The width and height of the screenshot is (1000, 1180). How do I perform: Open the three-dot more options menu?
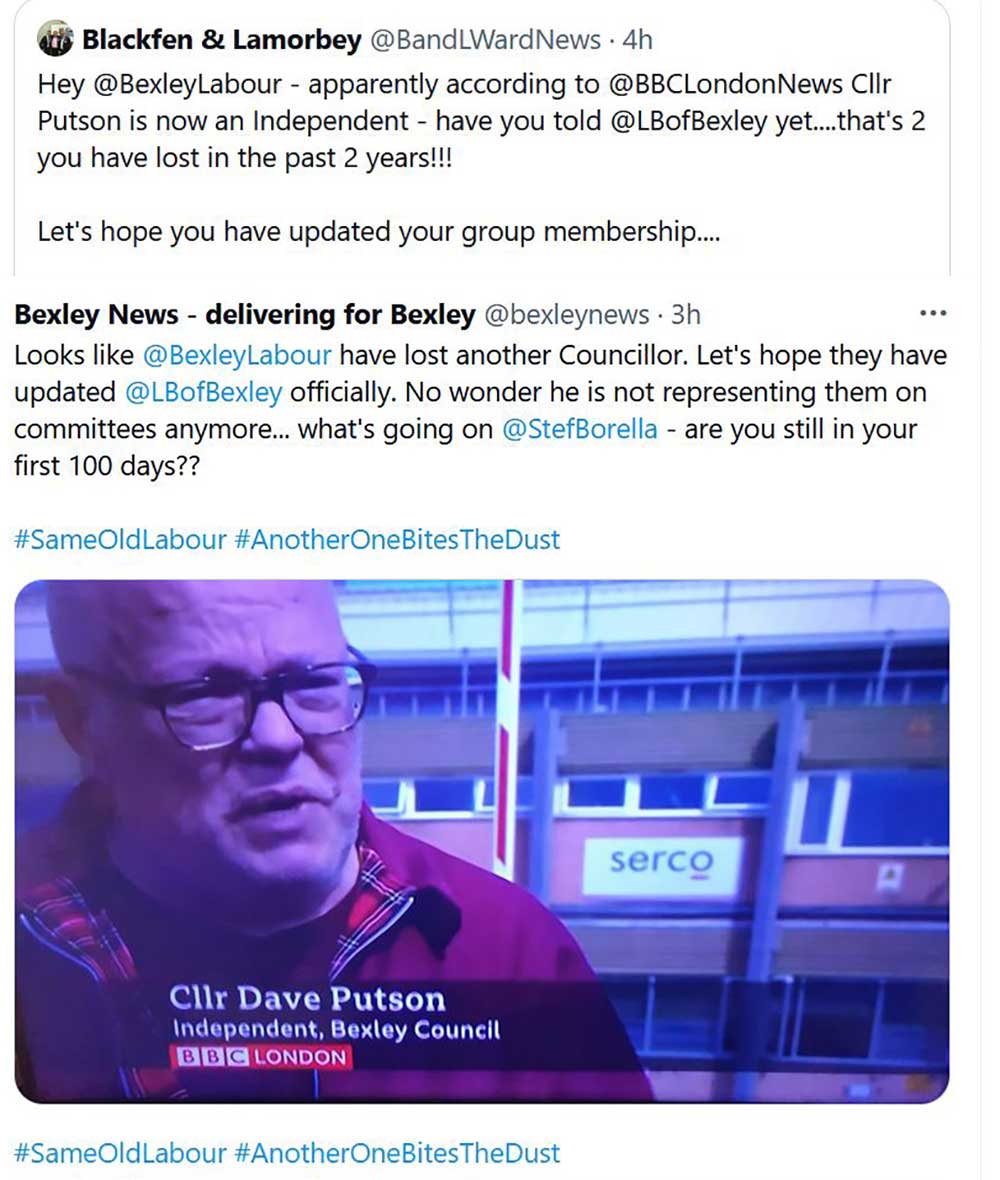click(x=933, y=313)
